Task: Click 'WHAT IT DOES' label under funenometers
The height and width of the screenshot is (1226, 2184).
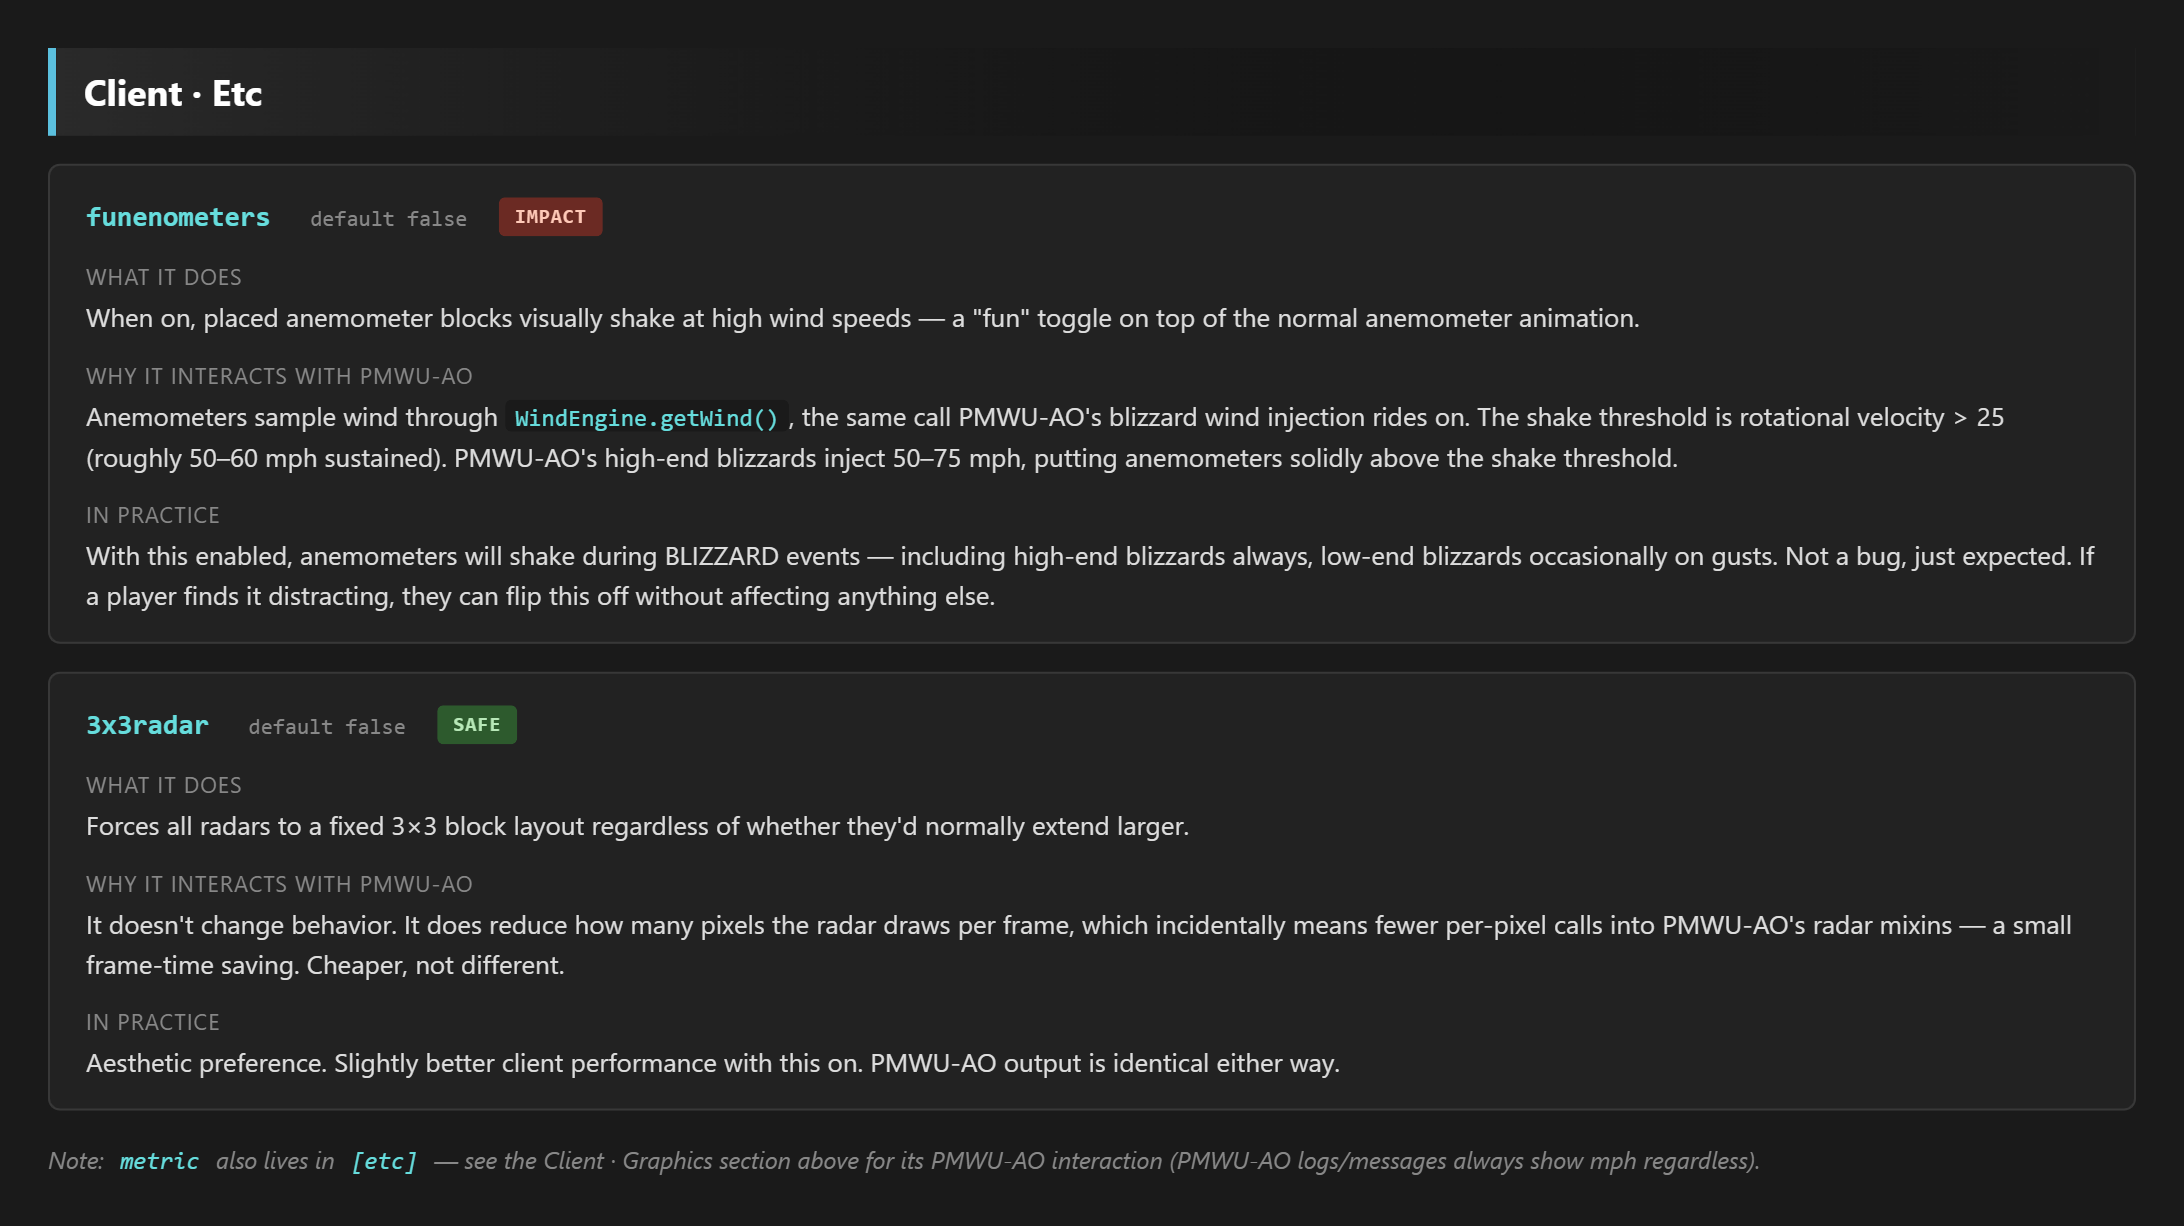Action: point(164,277)
